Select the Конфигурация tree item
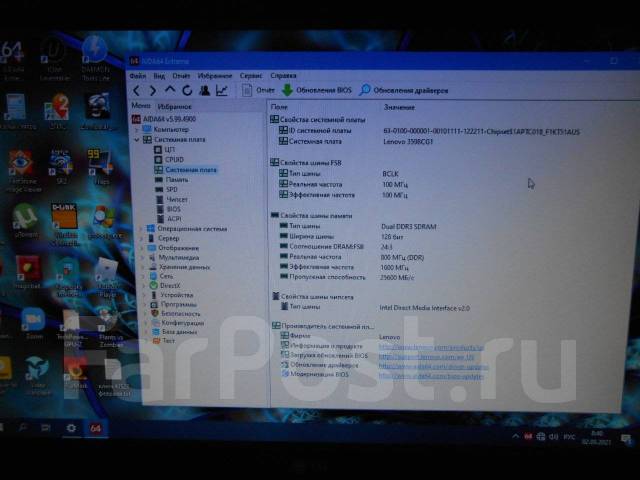This screenshot has height=480, width=640. [178, 323]
